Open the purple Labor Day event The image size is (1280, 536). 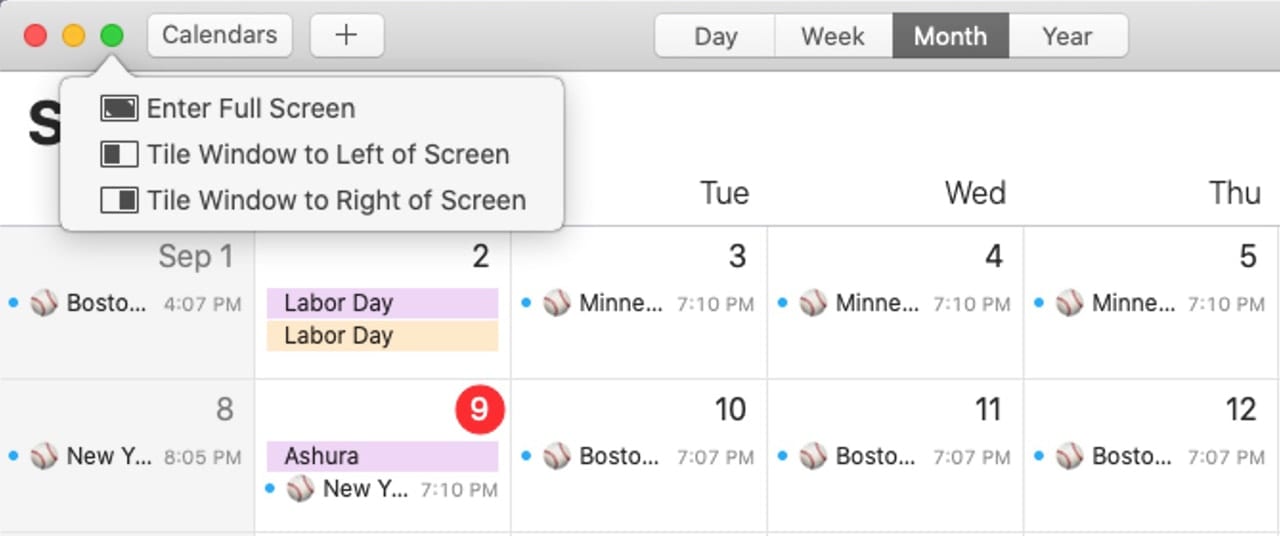pos(382,303)
